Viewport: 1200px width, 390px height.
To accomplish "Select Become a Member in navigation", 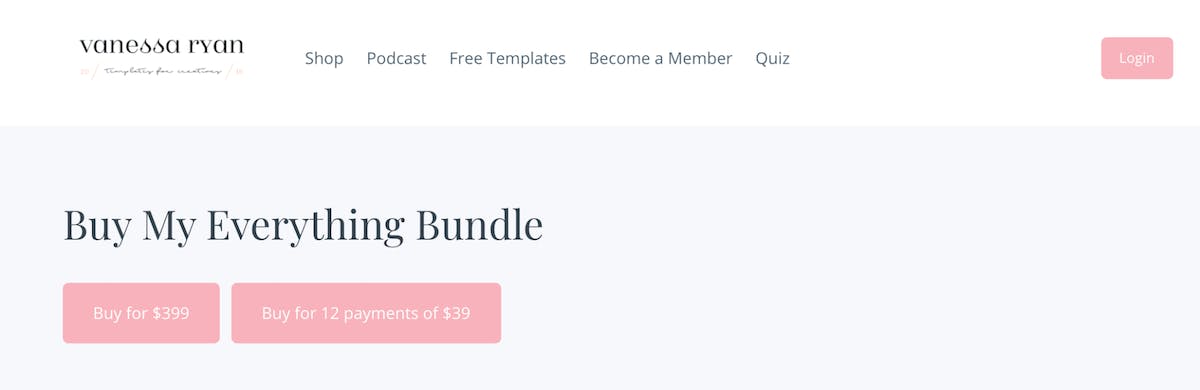I will [660, 58].
